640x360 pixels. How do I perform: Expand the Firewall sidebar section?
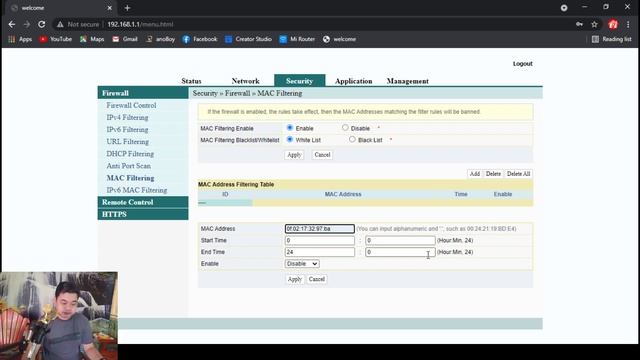(143, 93)
